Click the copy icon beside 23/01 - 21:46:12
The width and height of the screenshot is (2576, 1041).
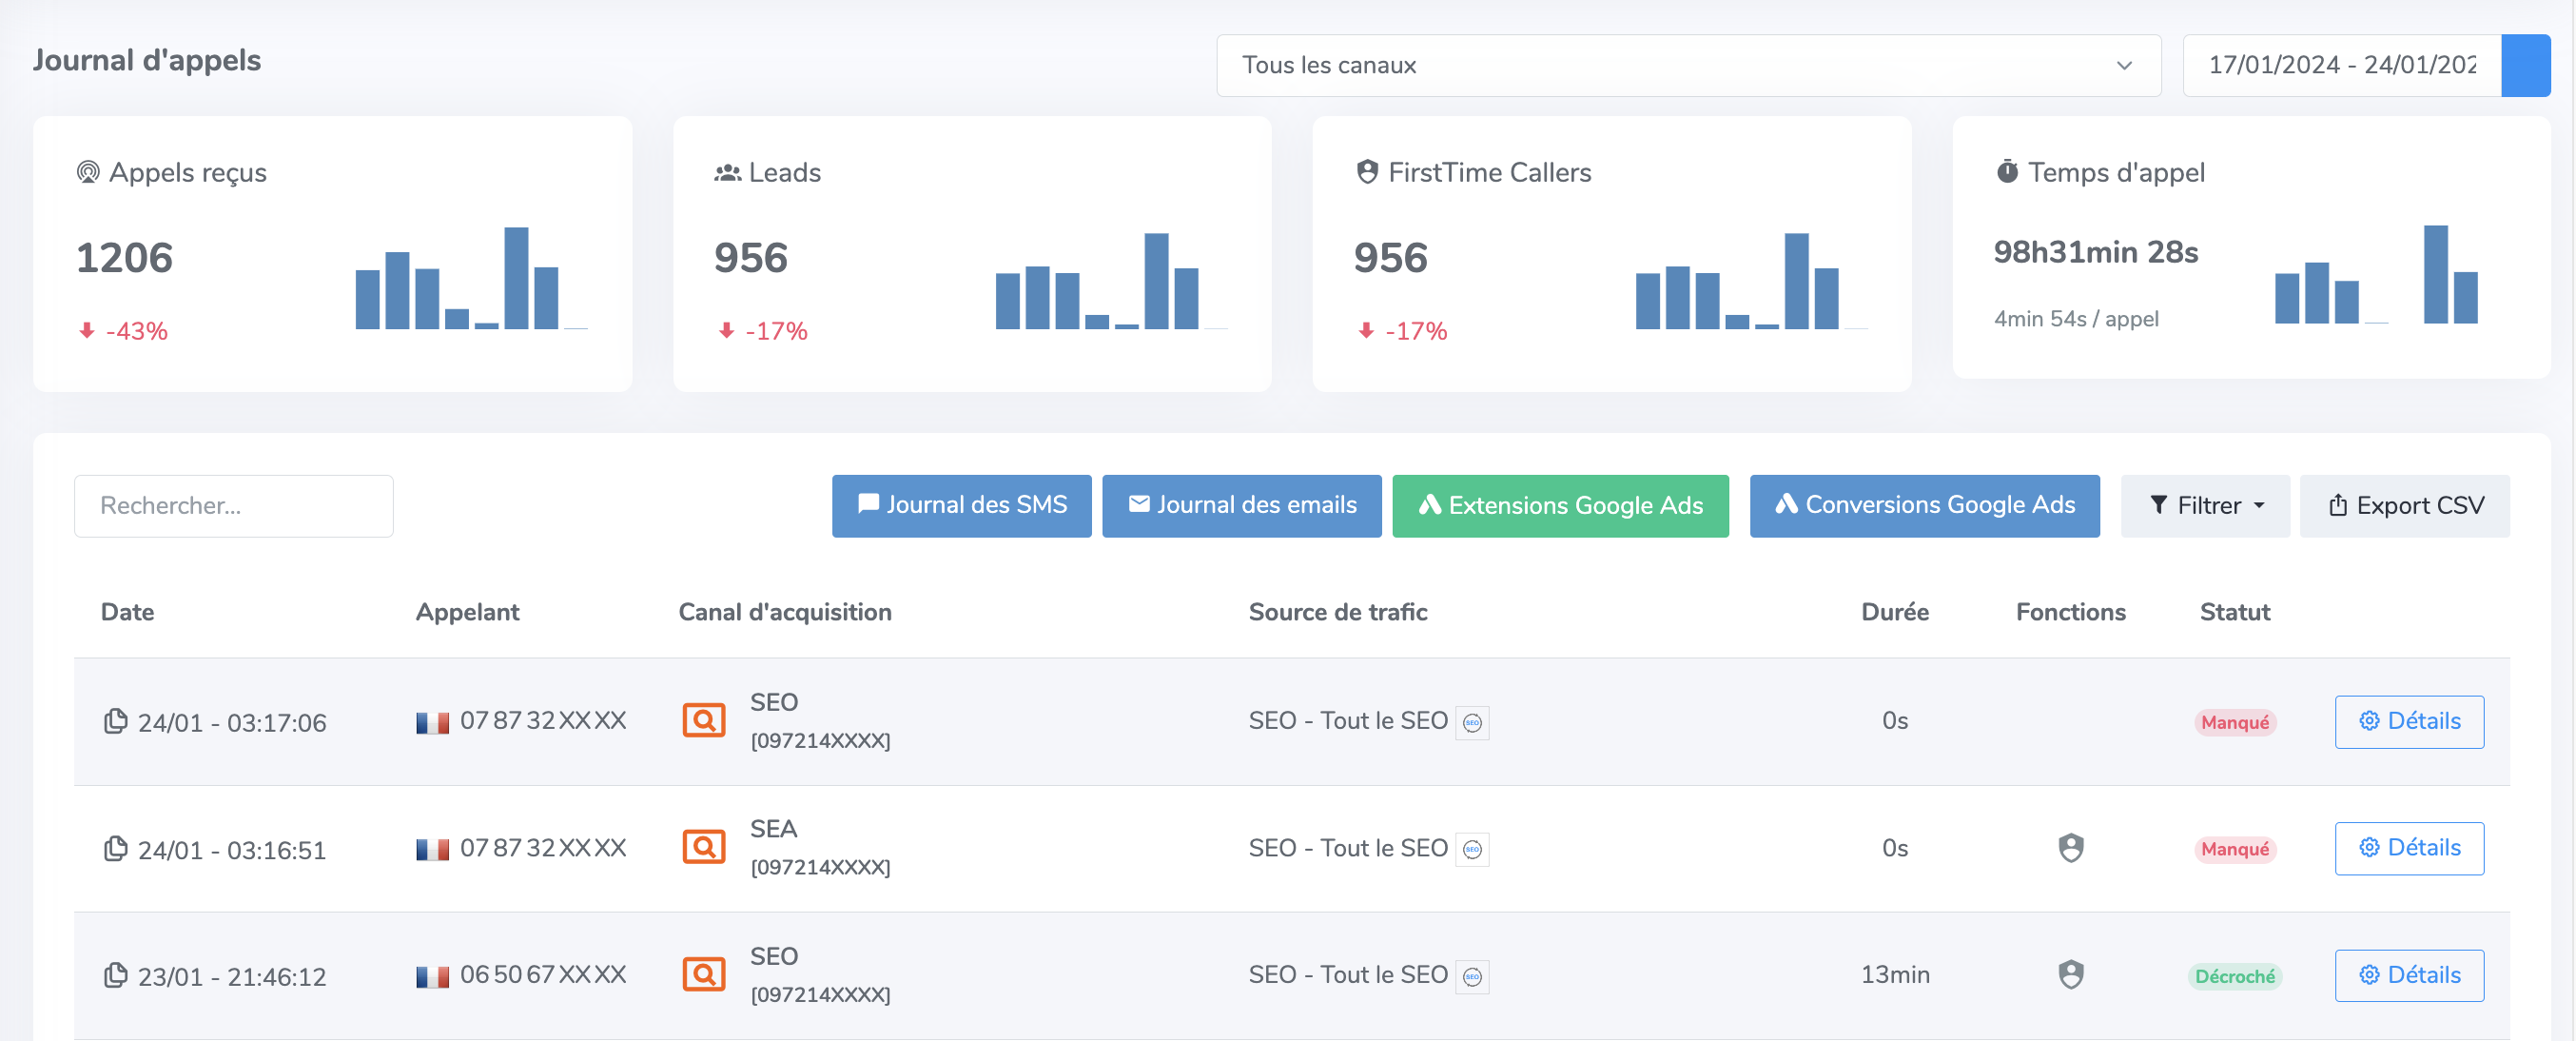click(x=115, y=975)
